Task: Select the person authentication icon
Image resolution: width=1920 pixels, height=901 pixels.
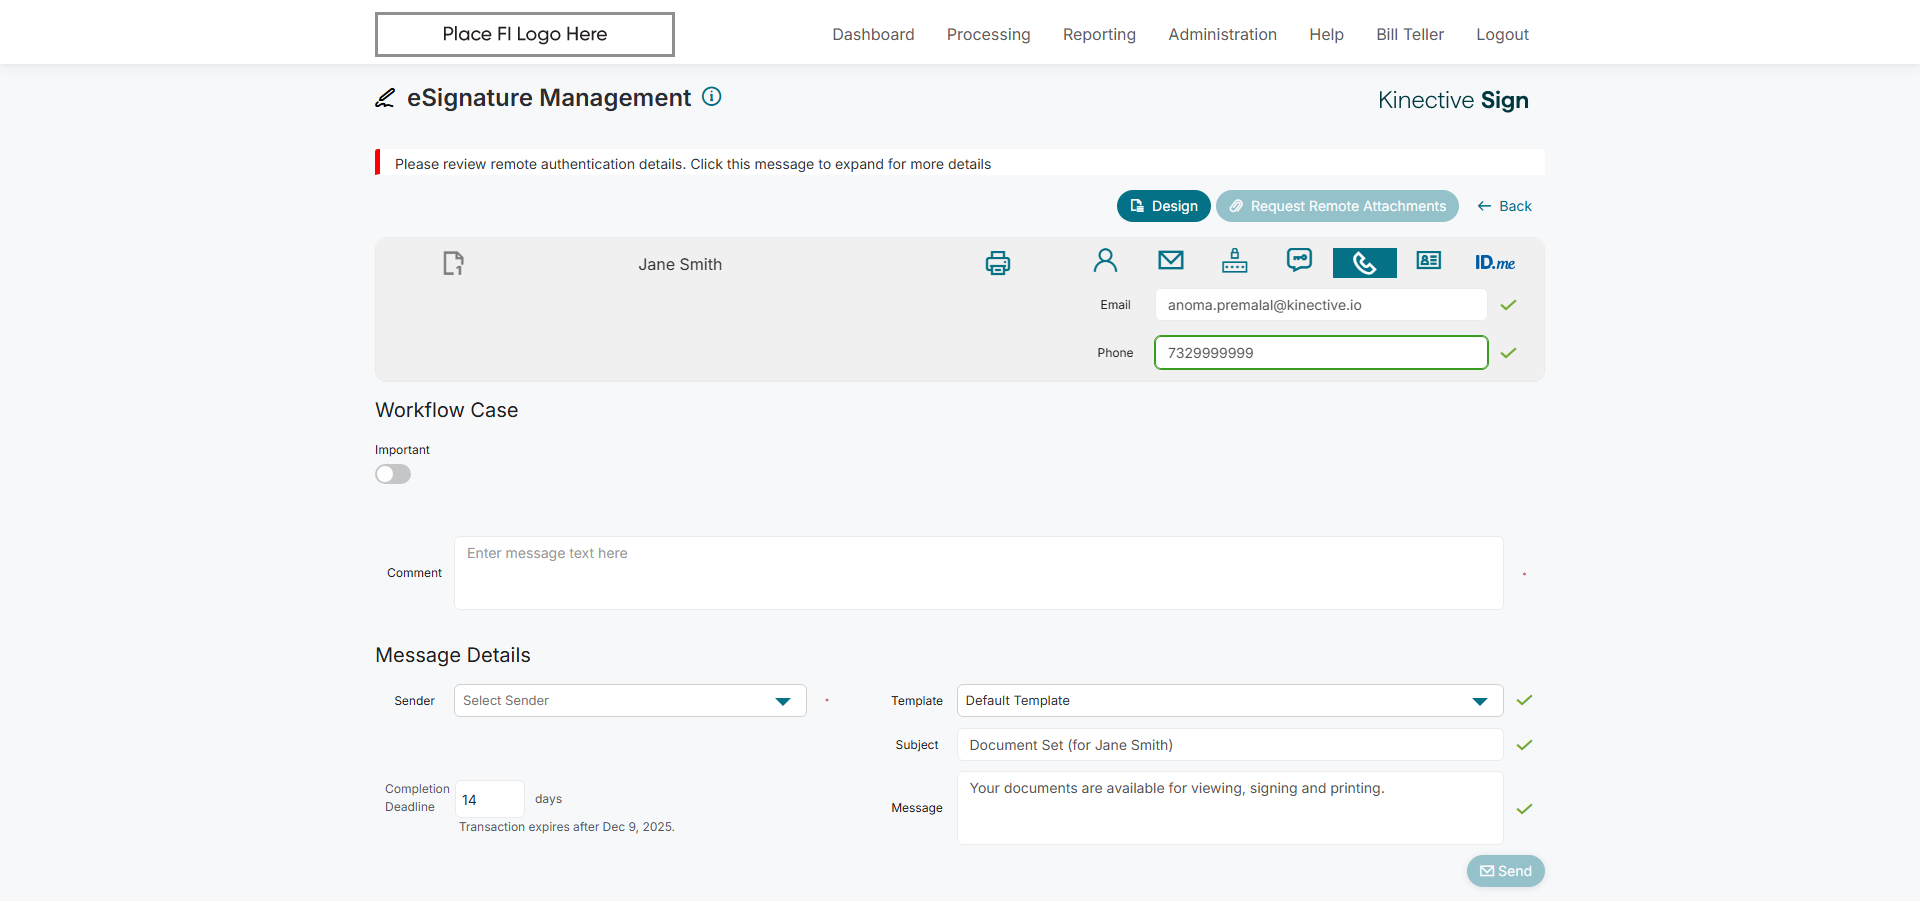Action: [1105, 261]
